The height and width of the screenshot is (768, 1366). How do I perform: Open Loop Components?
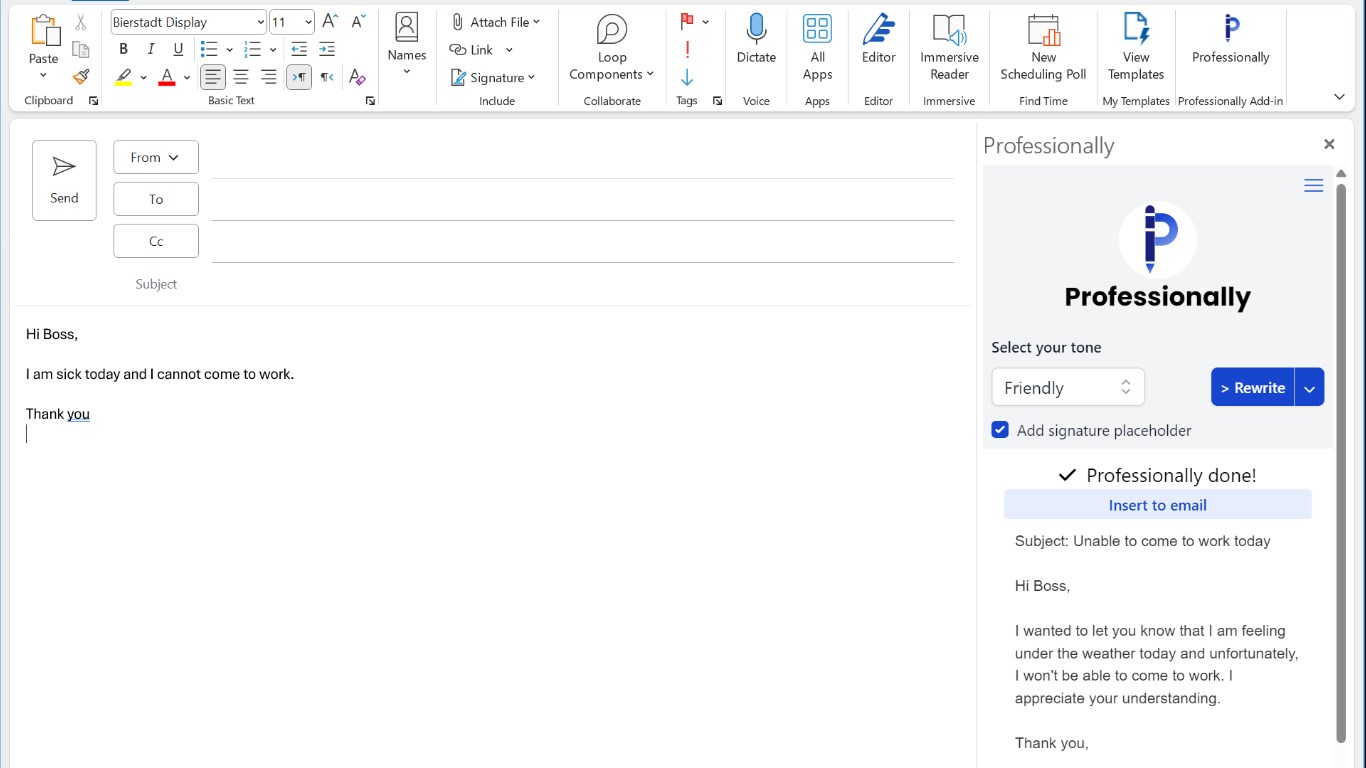tap(612, 47)
